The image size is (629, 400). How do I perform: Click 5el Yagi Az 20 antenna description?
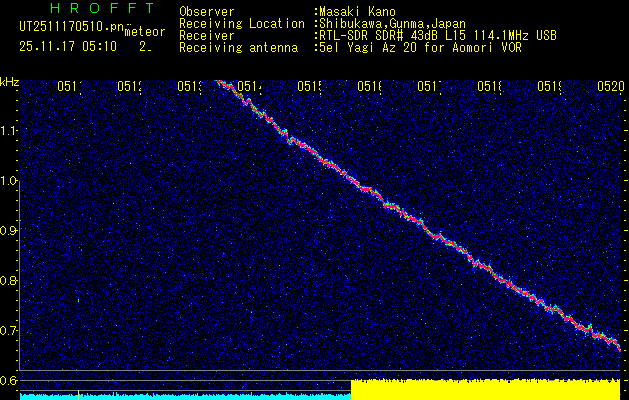(x=420, y=48)
